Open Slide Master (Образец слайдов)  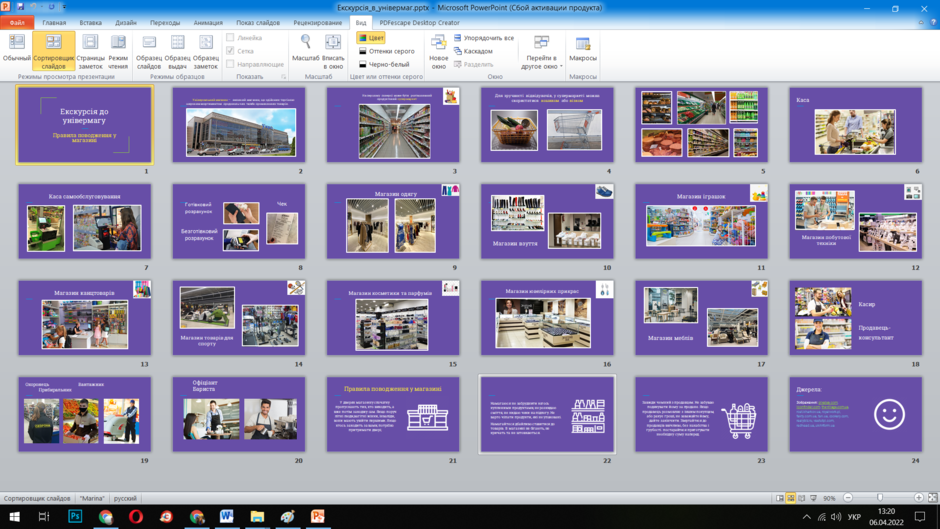[x=149, y=50]
